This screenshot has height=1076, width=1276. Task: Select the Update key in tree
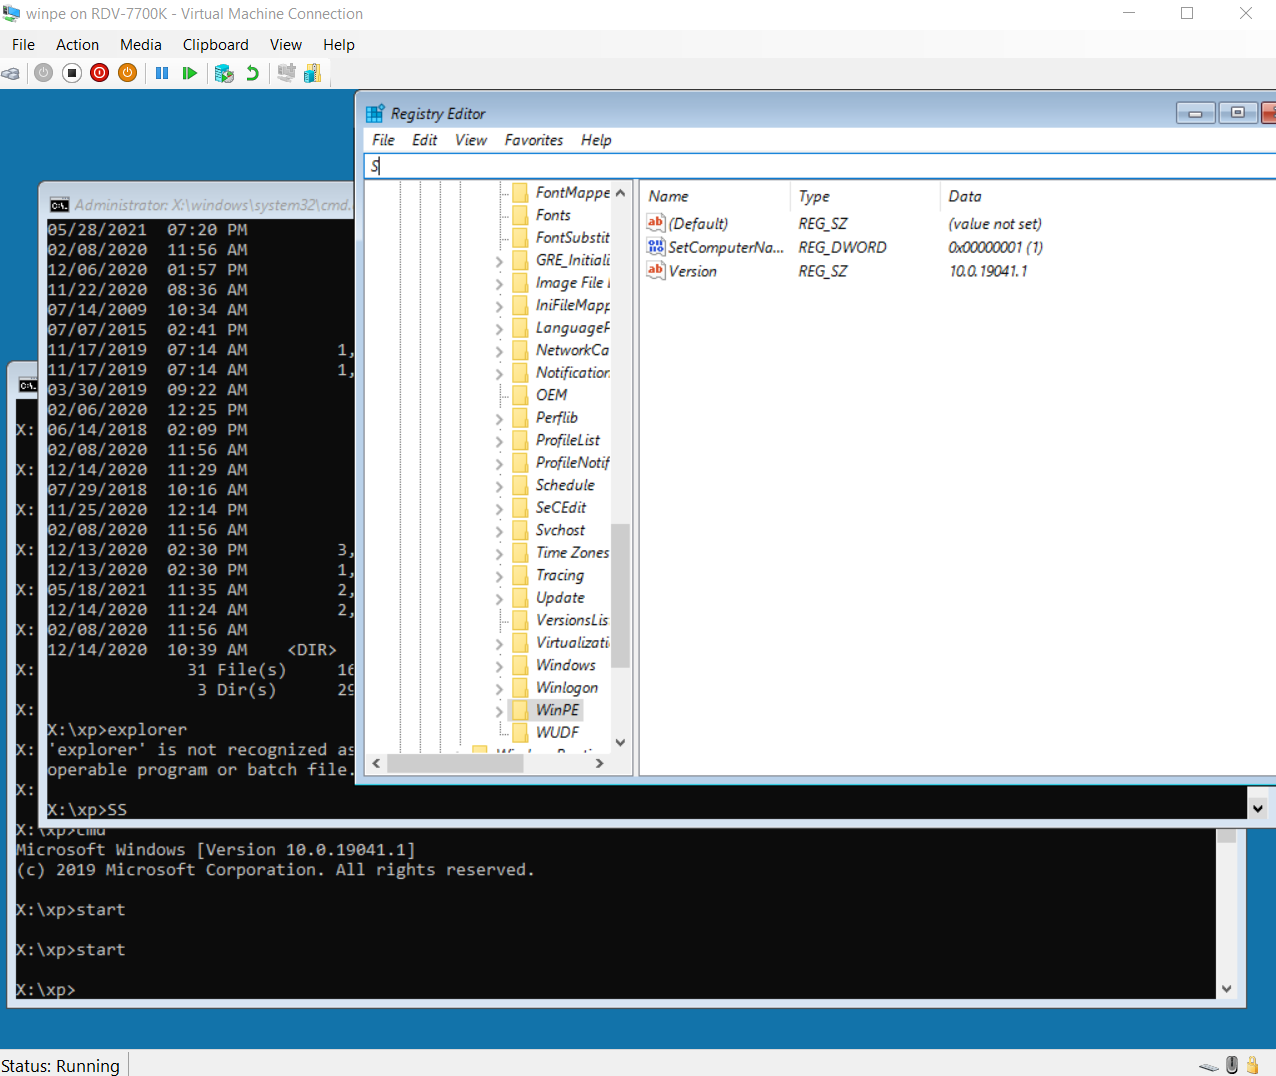tap(560, 597)
